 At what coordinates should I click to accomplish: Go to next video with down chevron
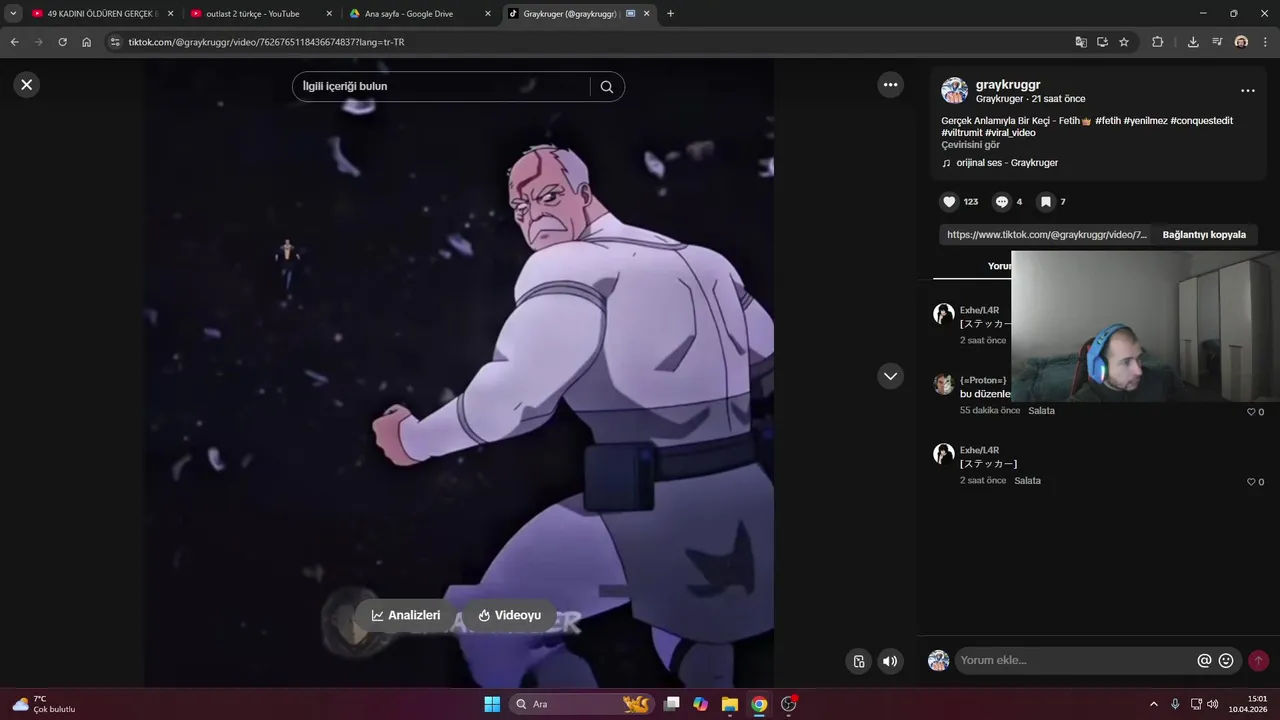[x=890, y=376]
